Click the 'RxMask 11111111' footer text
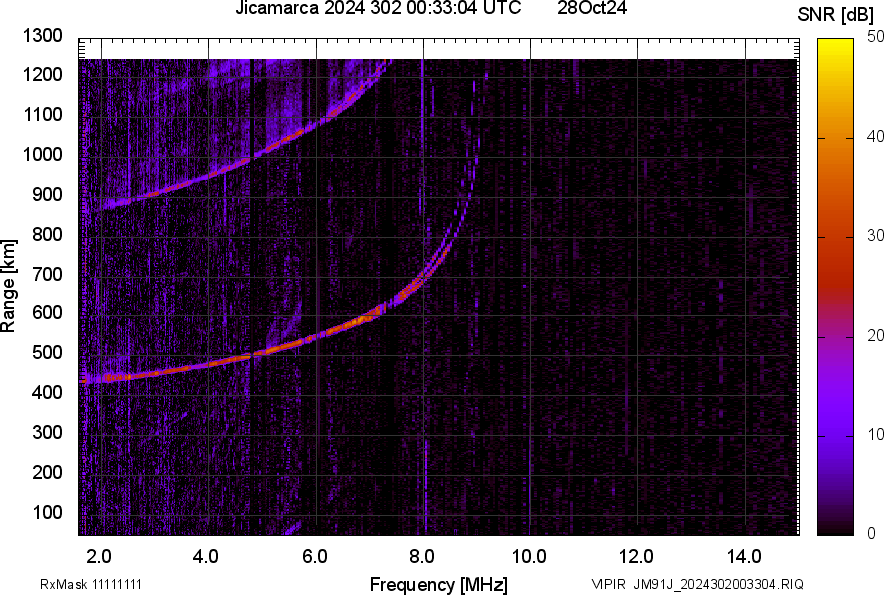 pyautogui.click(x=91, y=584)
